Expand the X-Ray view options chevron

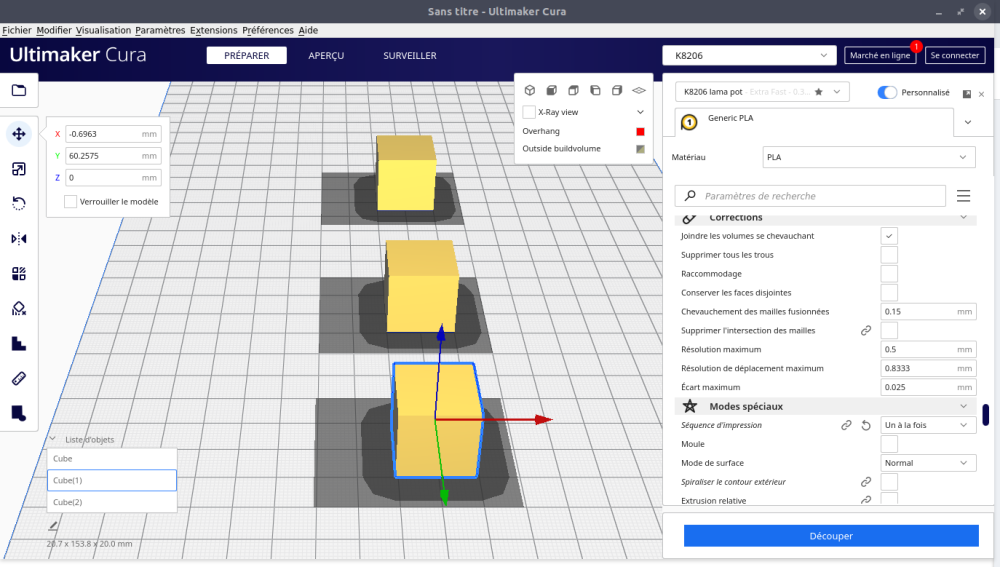tap(640, 112)
